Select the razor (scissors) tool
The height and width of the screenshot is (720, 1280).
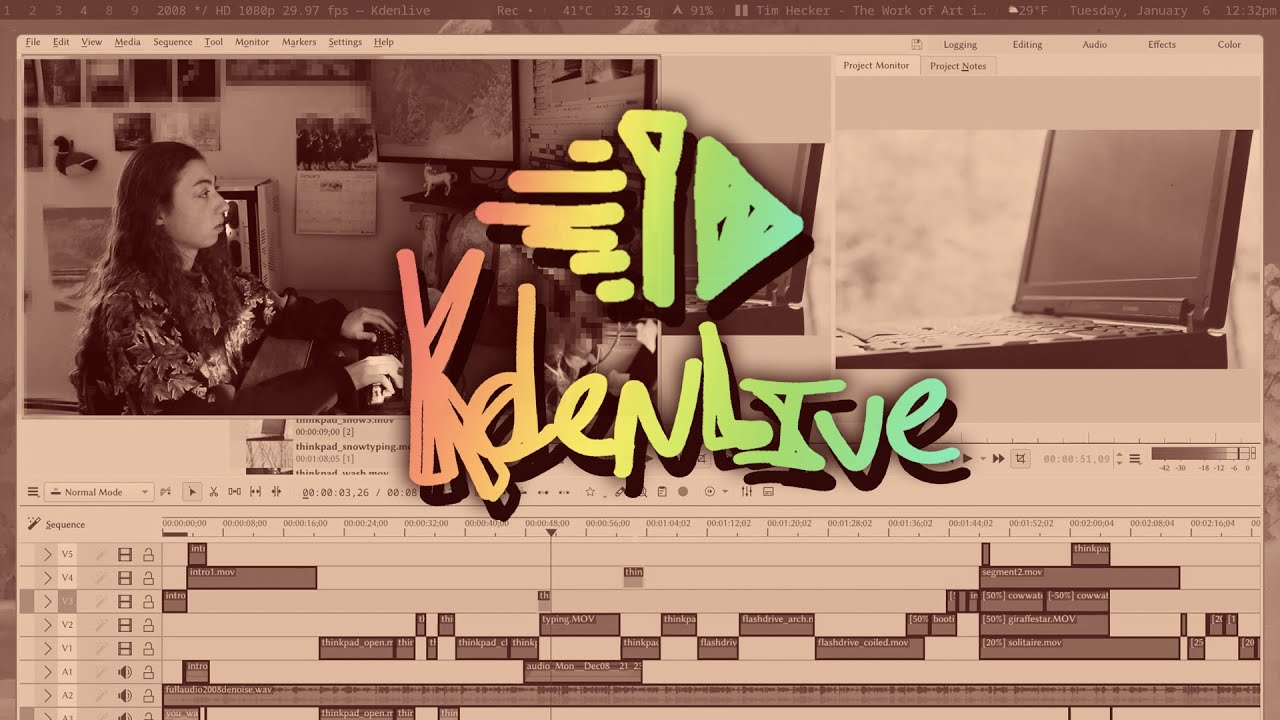tap(213, 492)
